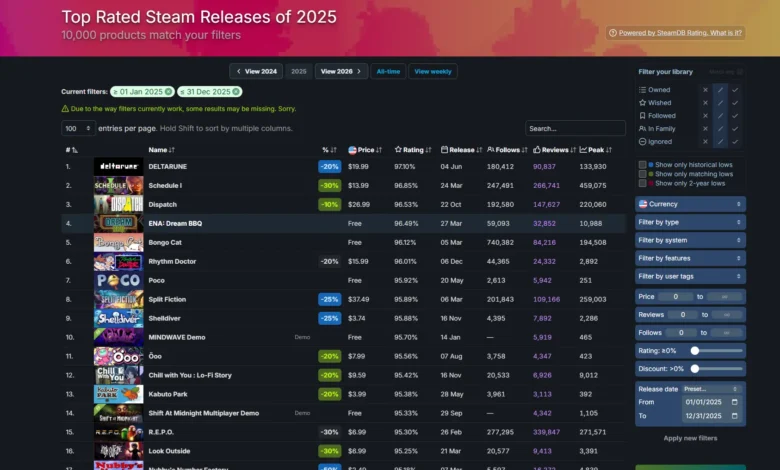Adjust the Discount minimum slider

[x=695, y=369]
